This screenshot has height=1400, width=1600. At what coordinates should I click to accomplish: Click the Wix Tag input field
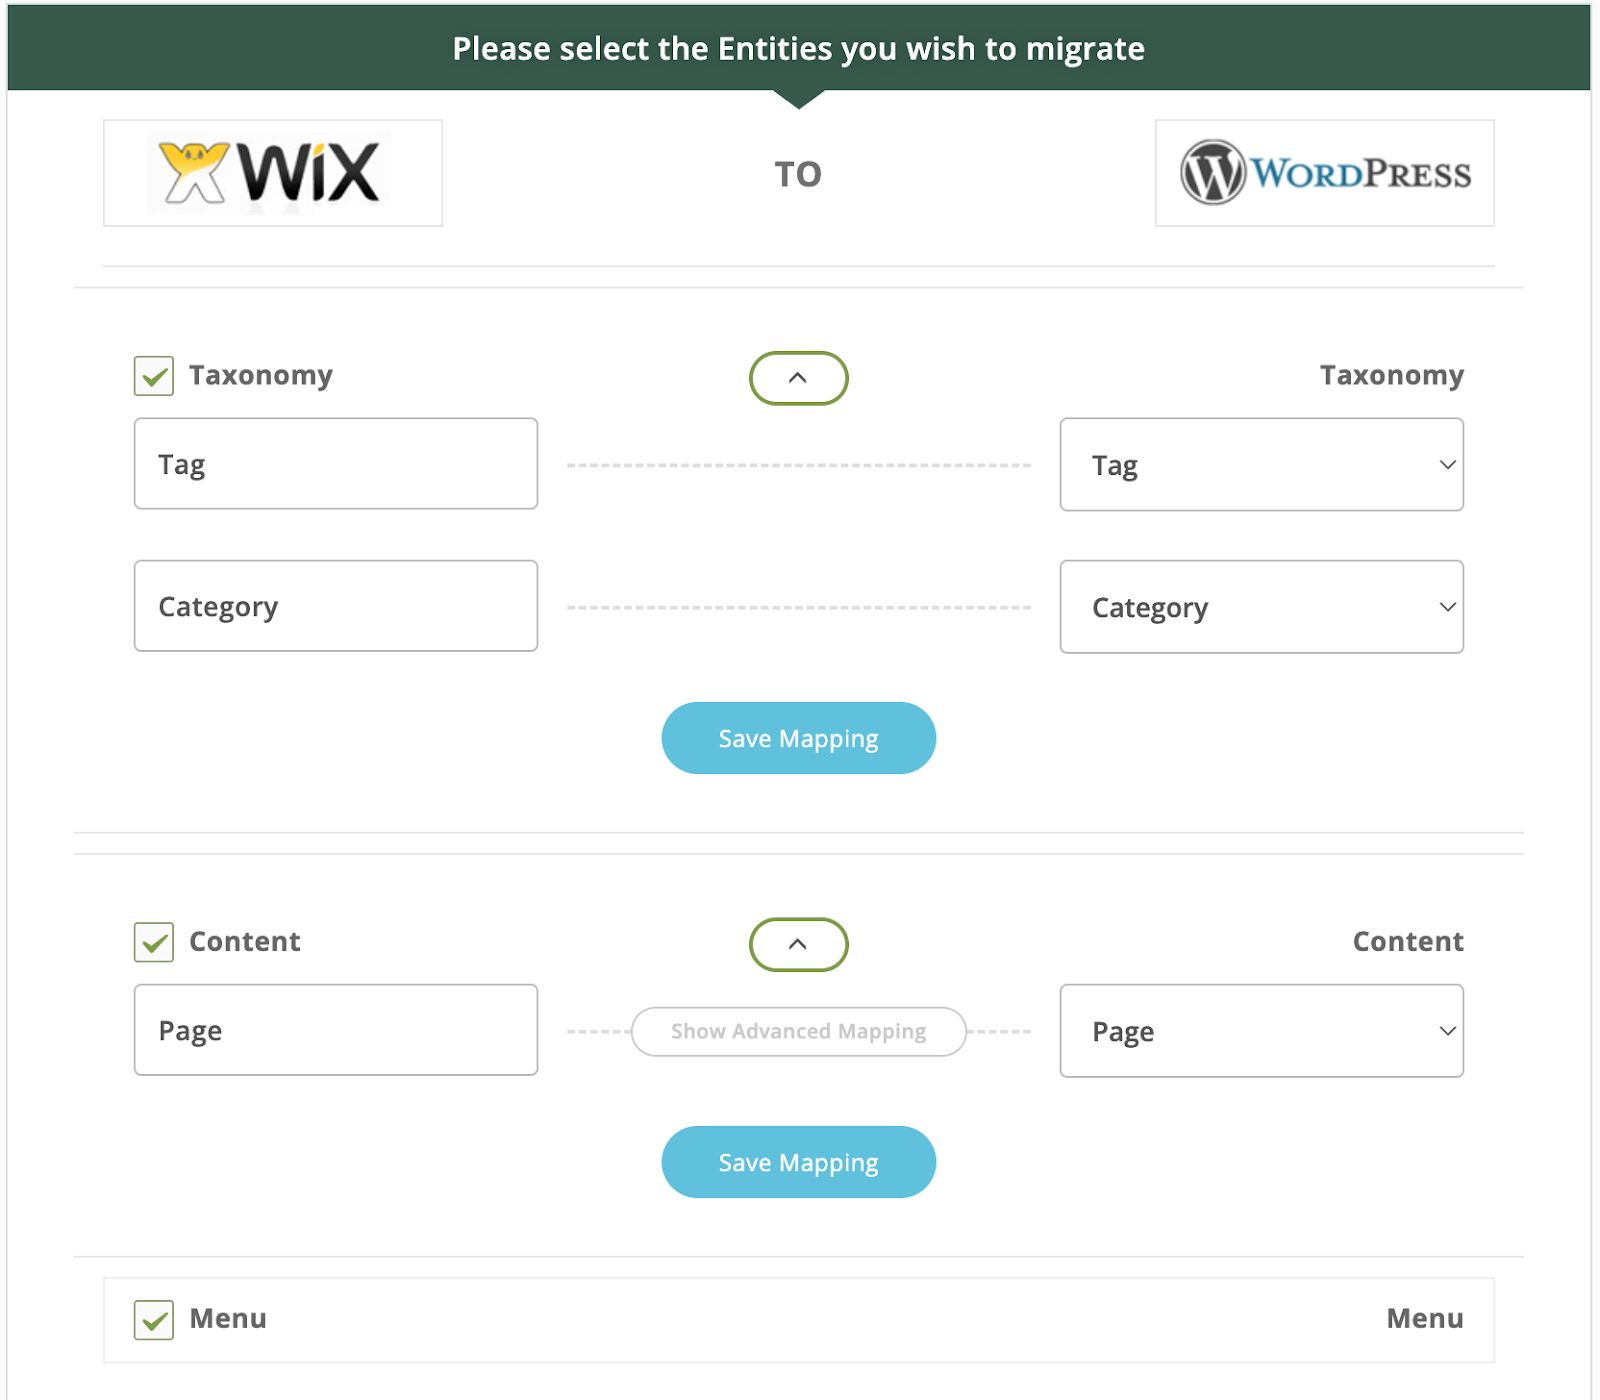tap(335, 463)
